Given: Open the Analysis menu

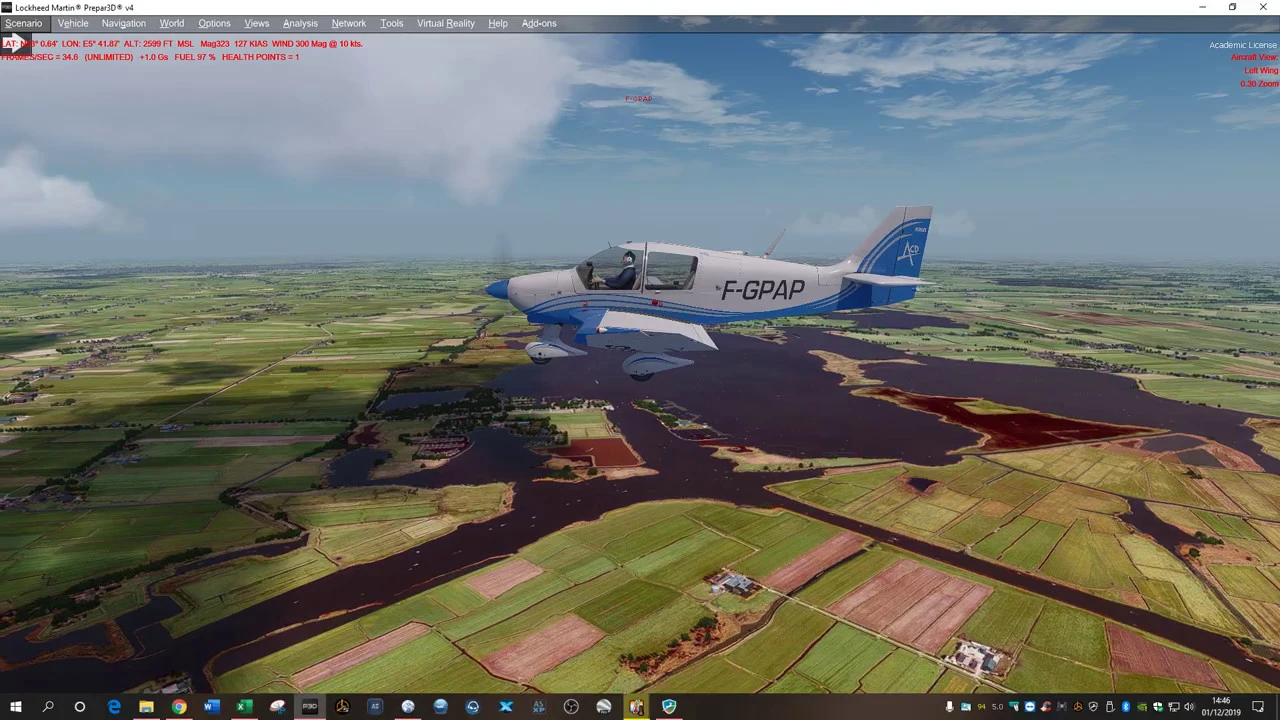Looking at the screenshot, I should (x=300, y=23).
